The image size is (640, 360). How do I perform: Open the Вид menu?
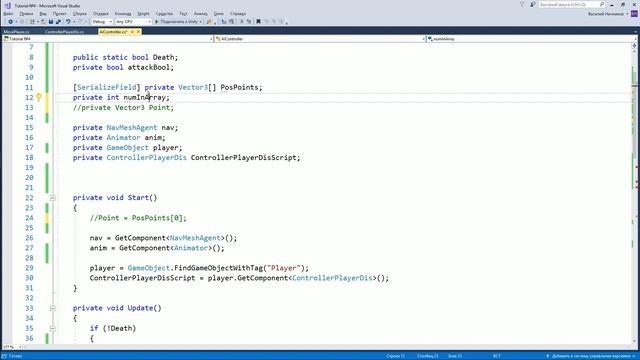click(43, 13)
